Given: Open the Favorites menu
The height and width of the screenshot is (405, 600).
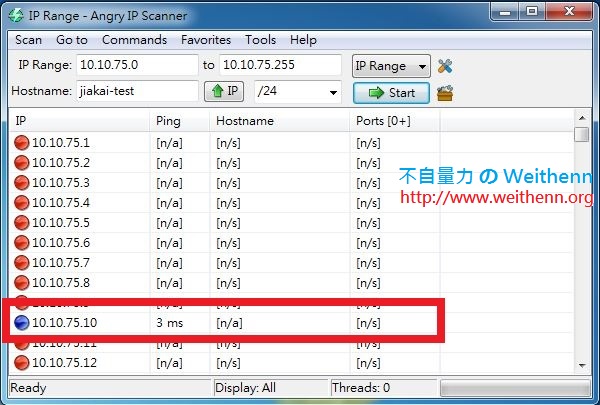Looking at the screenshot, I should click(206, 40).
